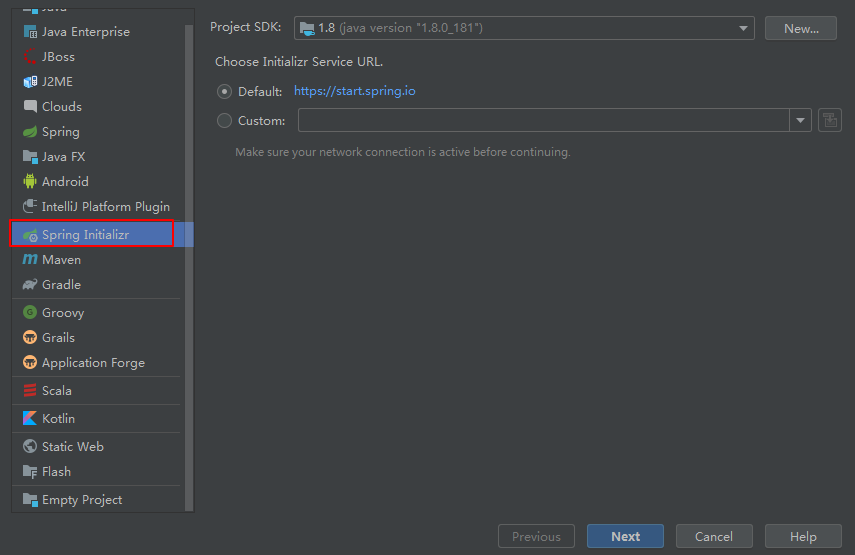Open the https://start.spring.io link

click(354, 91)
